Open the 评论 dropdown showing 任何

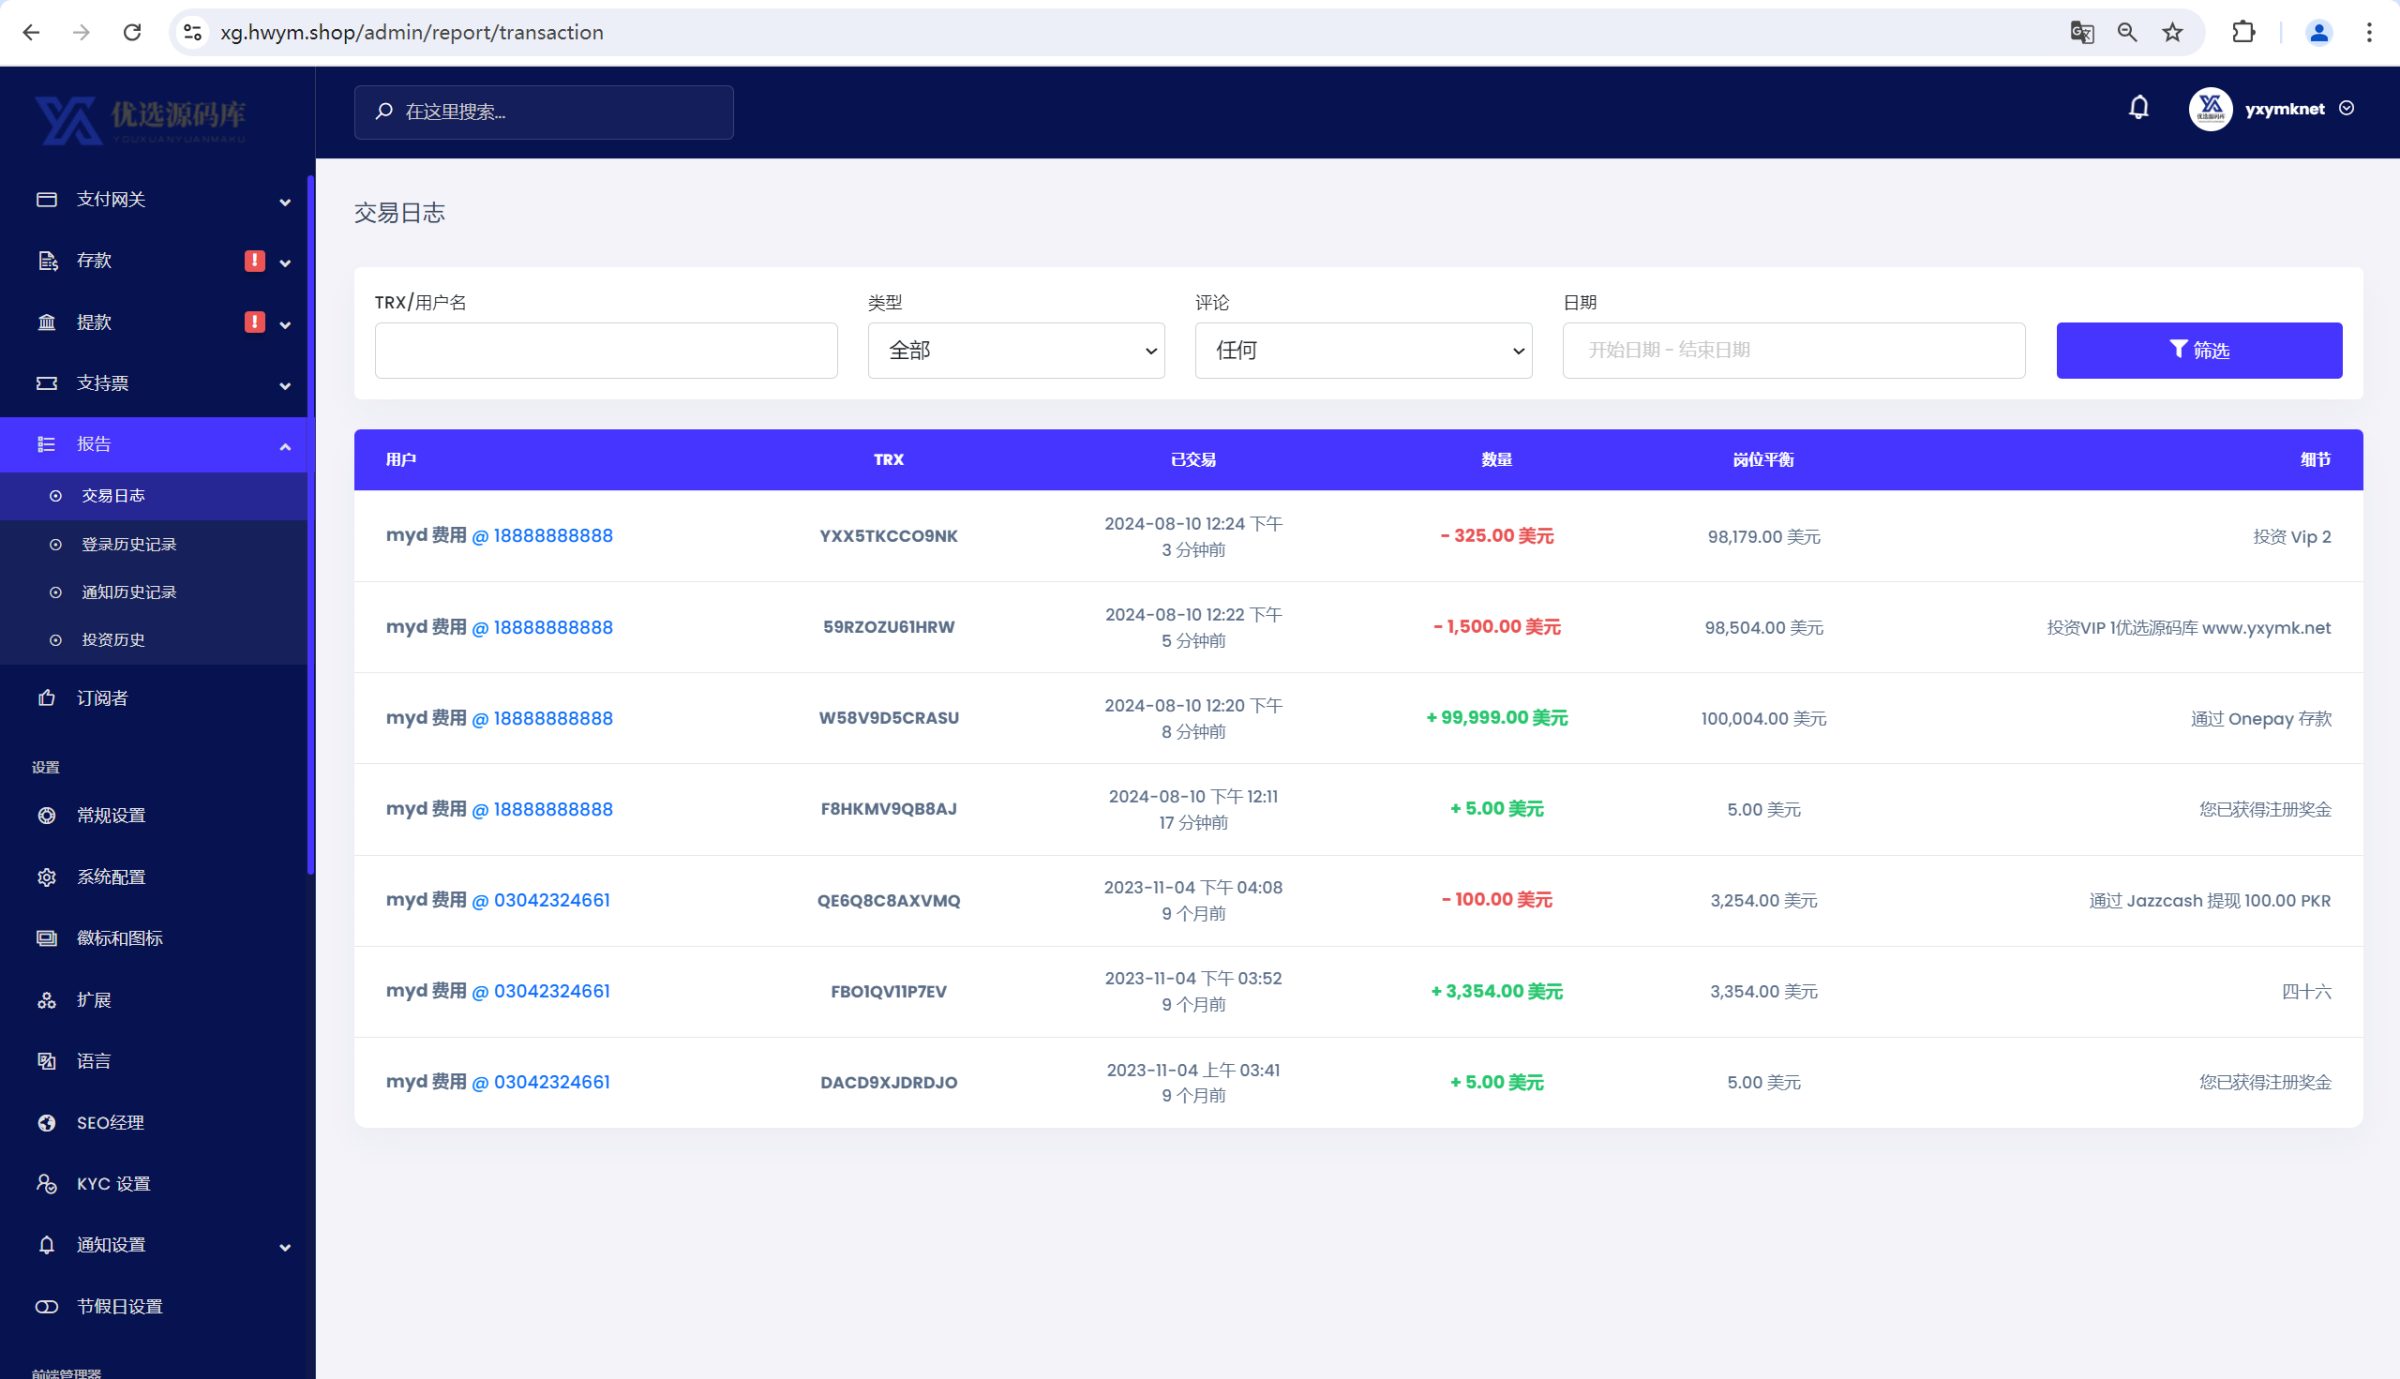tap(1362, 350)
